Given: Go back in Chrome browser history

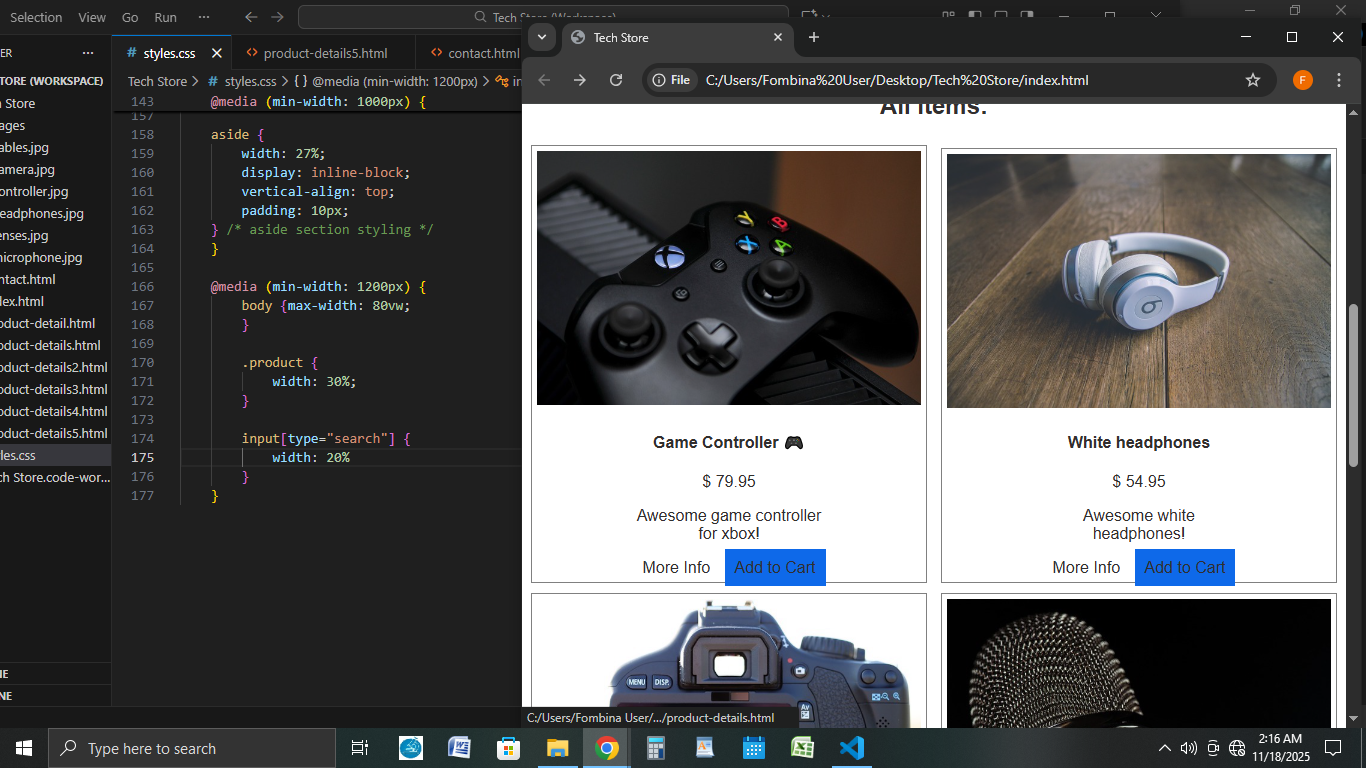Looking at the screenshot, I should (x=544, y=80).
